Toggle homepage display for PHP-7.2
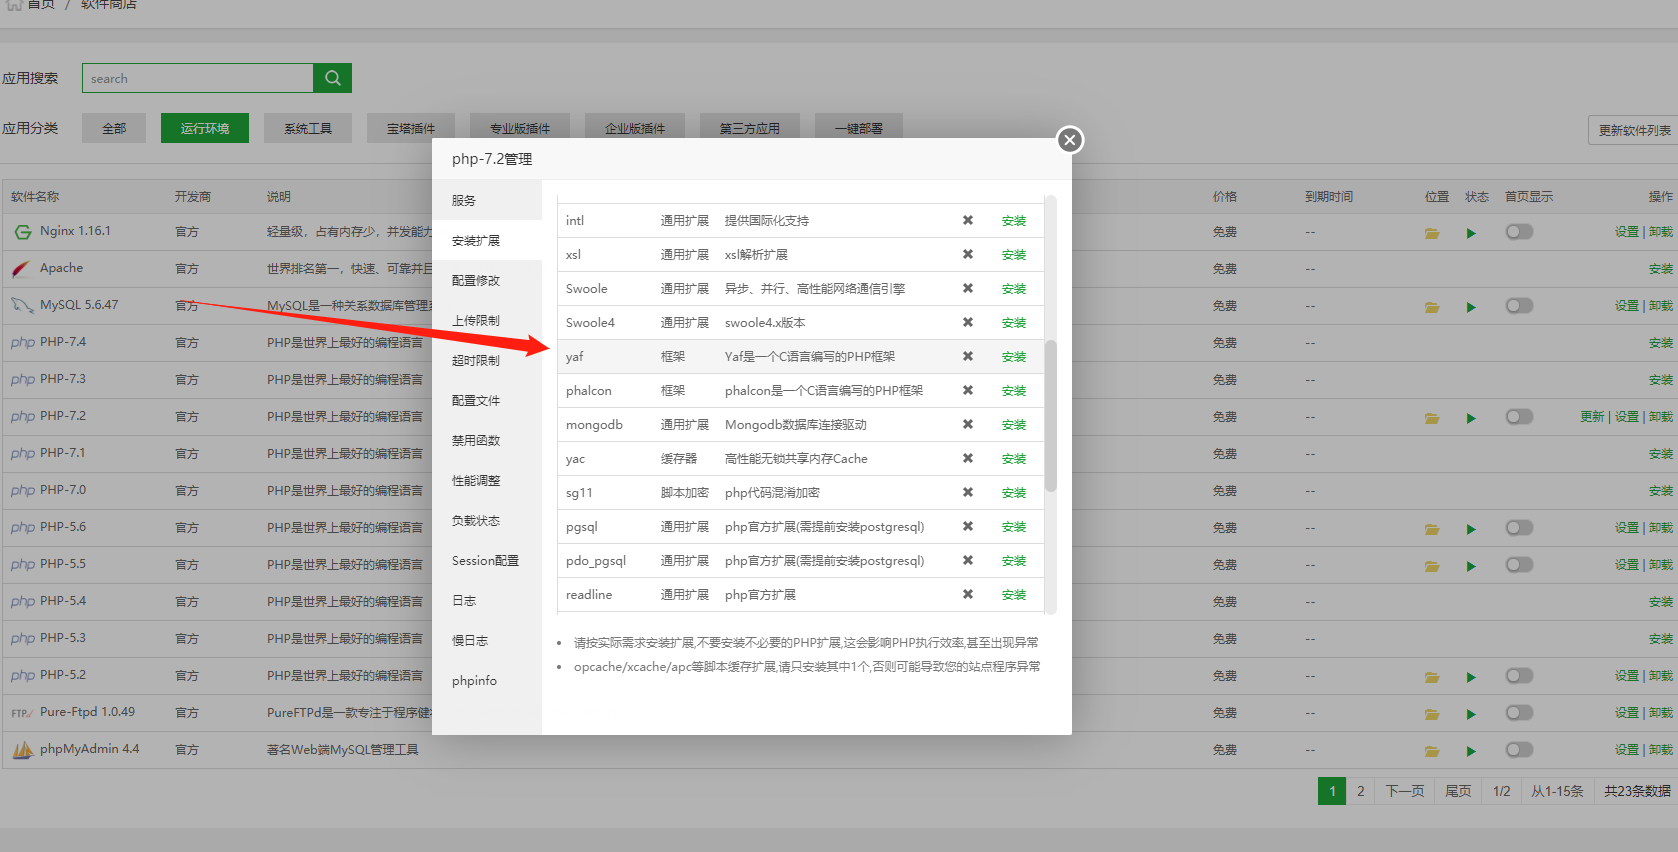1678x852 pixels. pyautogui.click(x=1519, y=417)
